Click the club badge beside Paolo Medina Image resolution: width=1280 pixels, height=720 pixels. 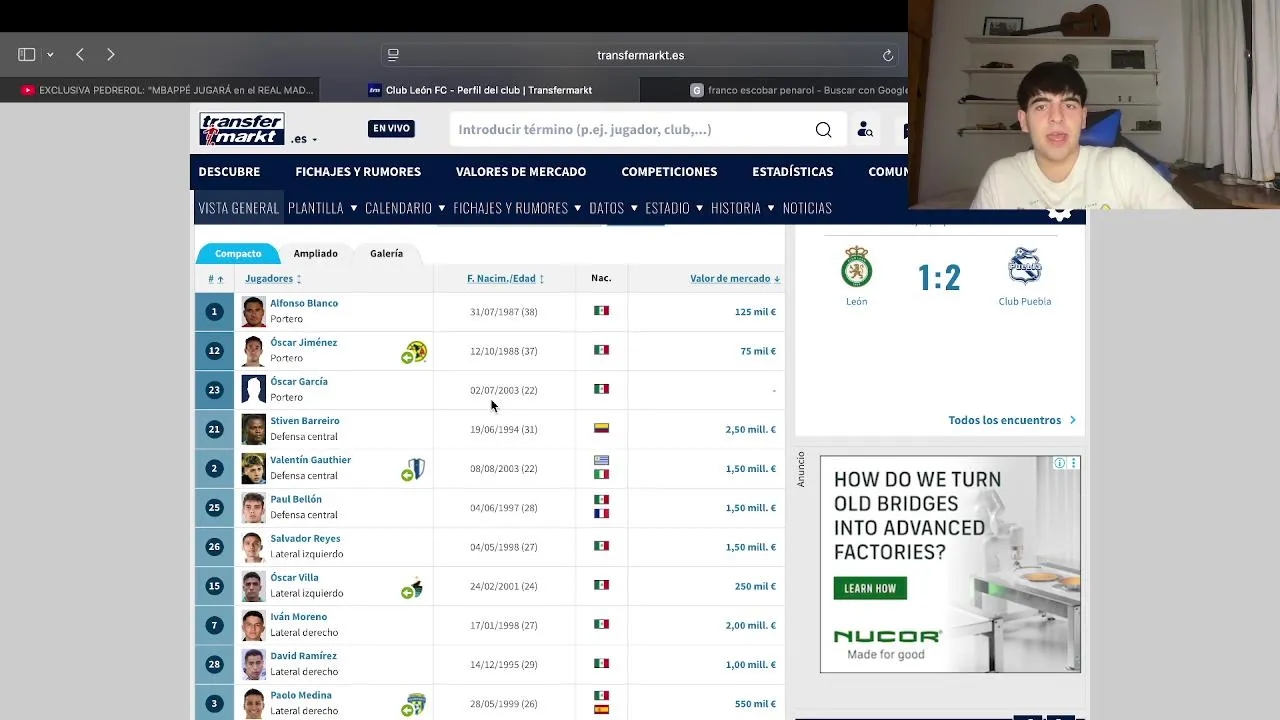click(x=414, y=704)
